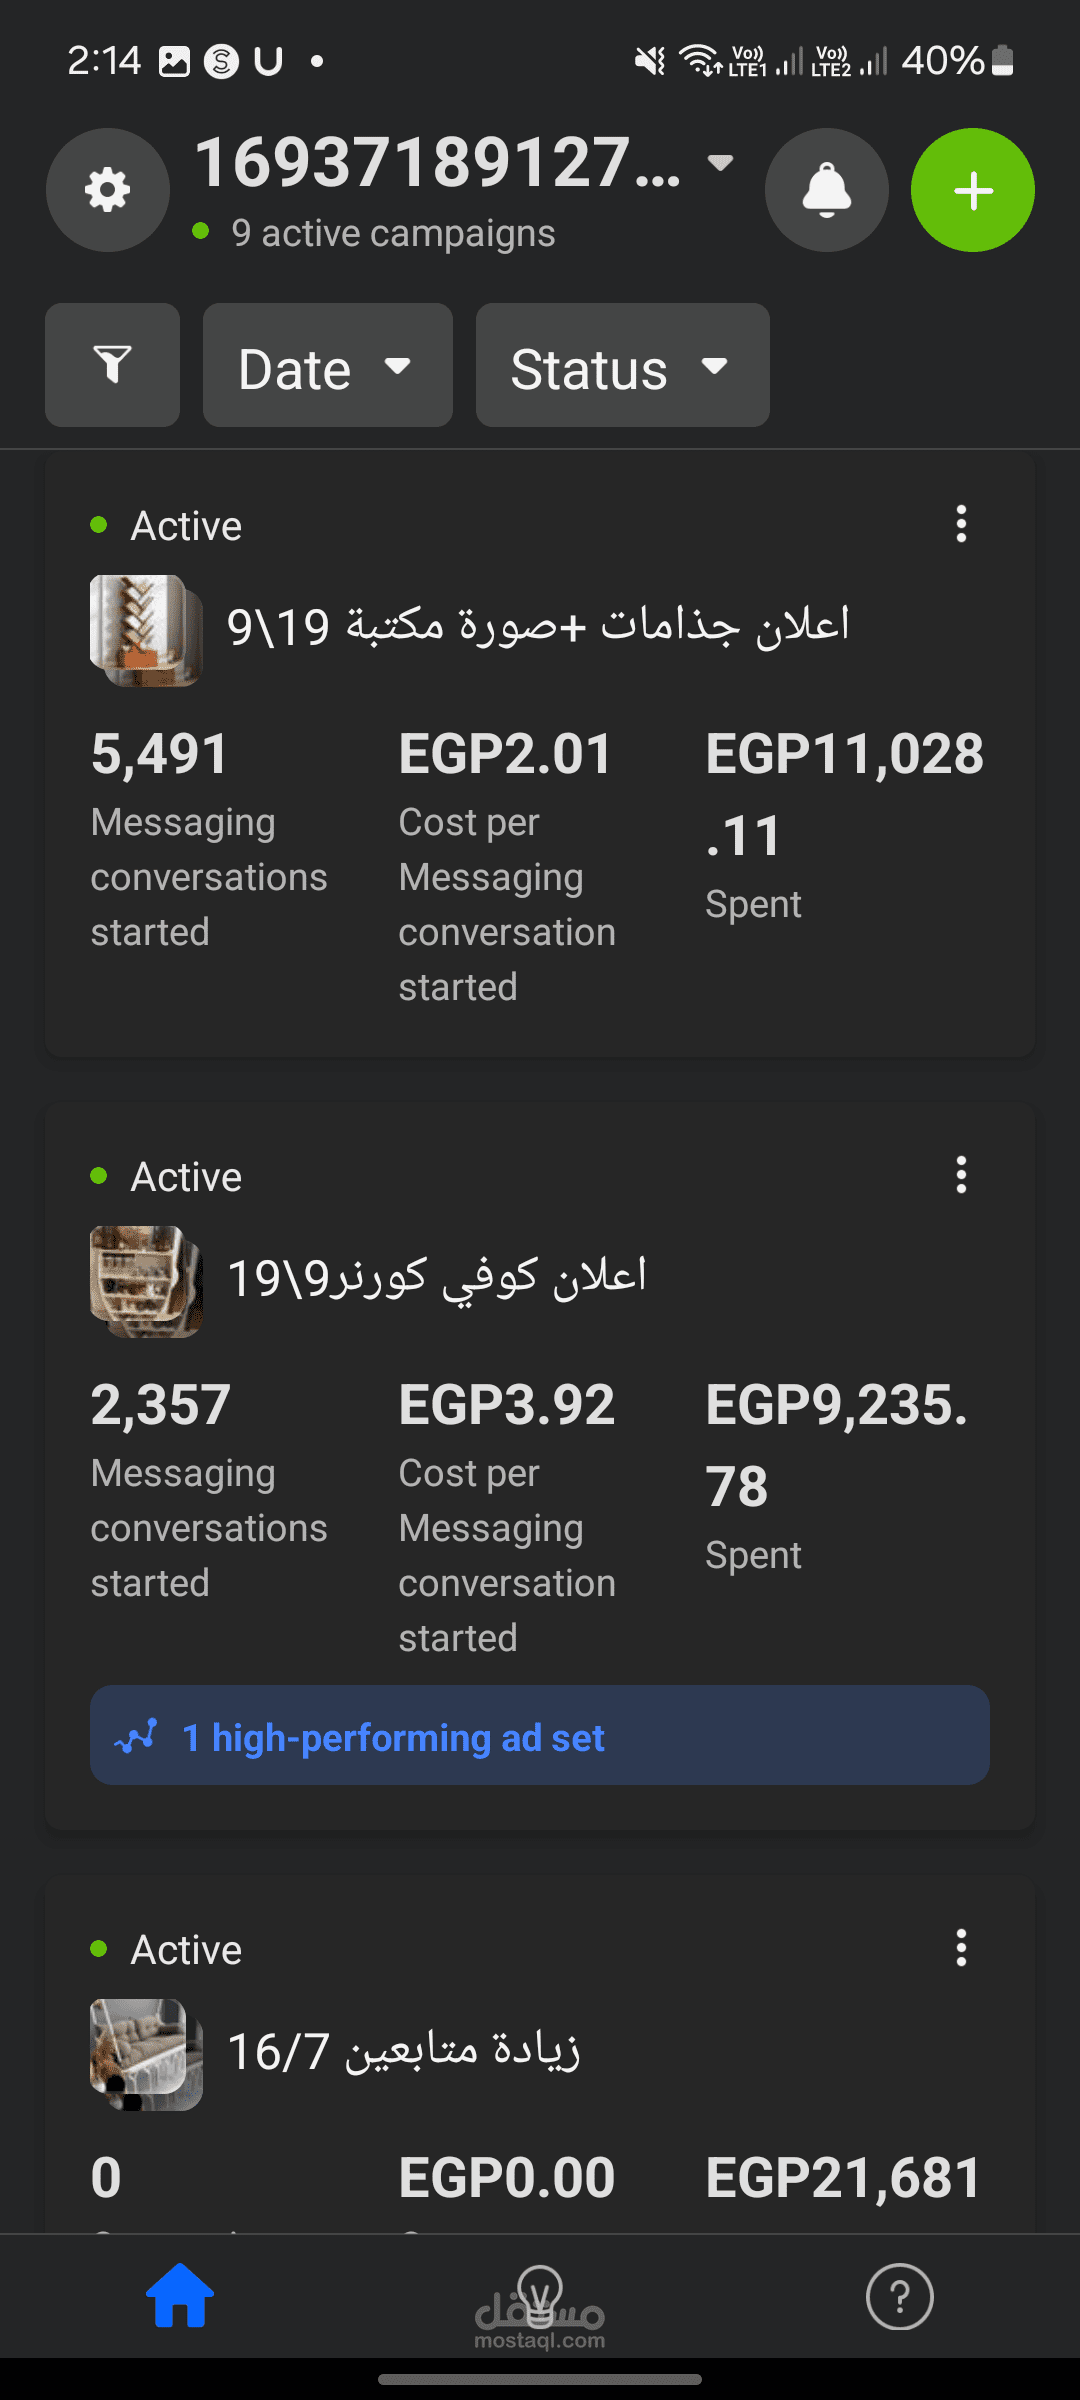Open the lightbulb insights tab
The width and height of the screenshot is (1080, 2400).
tap(540, 2296)
